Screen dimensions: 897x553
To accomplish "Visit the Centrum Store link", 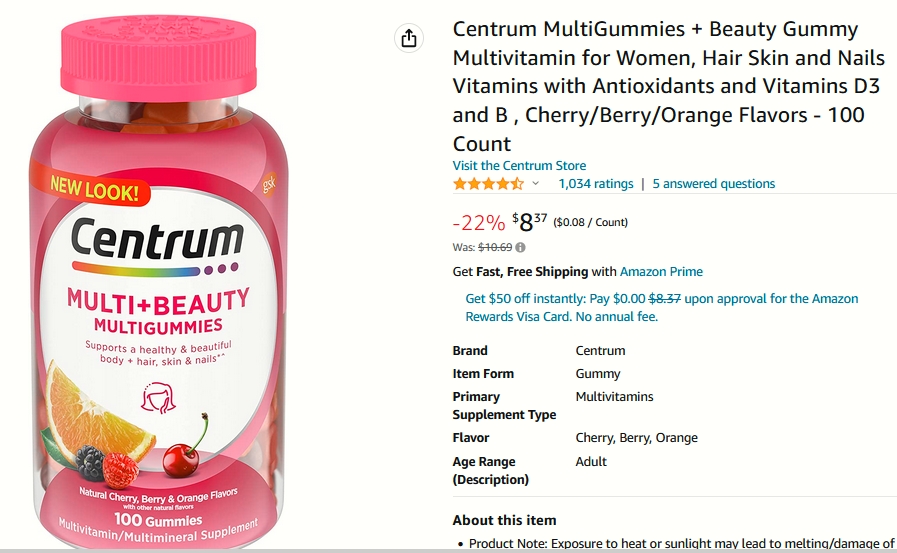I will point(519,166).
